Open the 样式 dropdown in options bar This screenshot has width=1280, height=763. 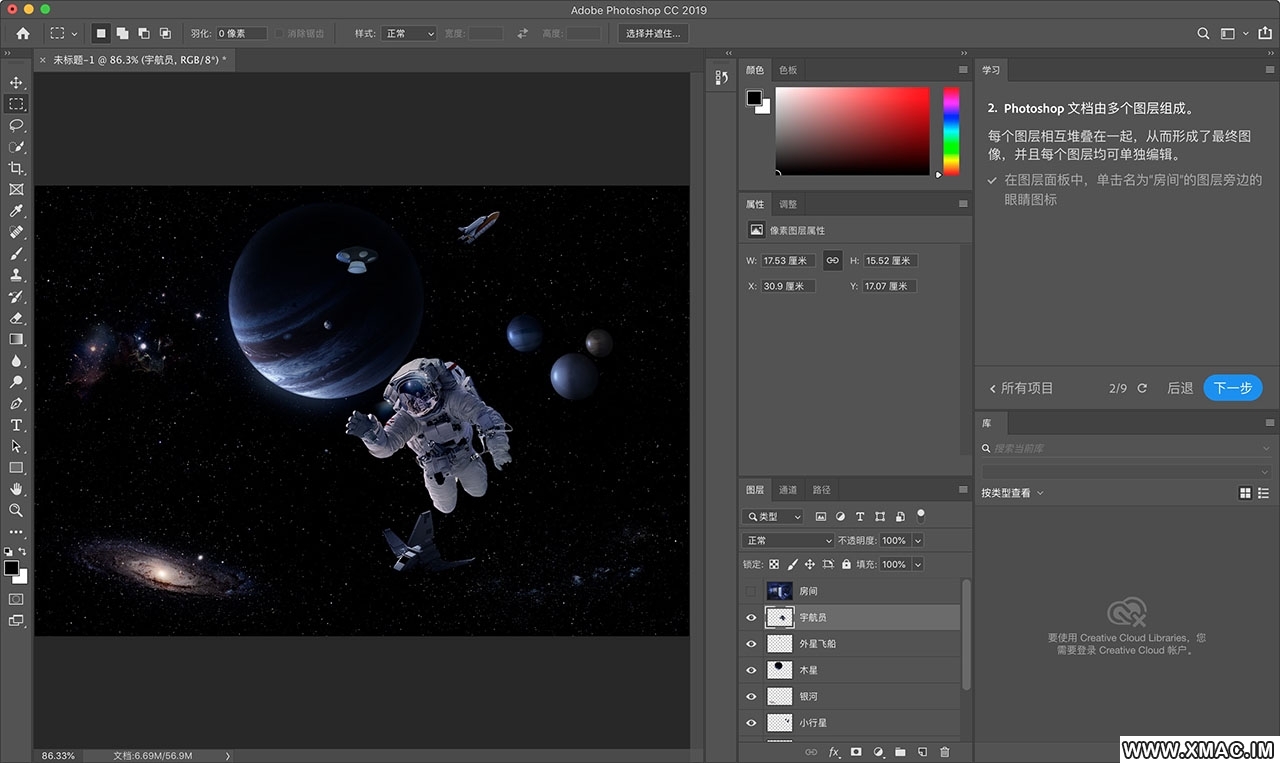click(x=409, y=33)
